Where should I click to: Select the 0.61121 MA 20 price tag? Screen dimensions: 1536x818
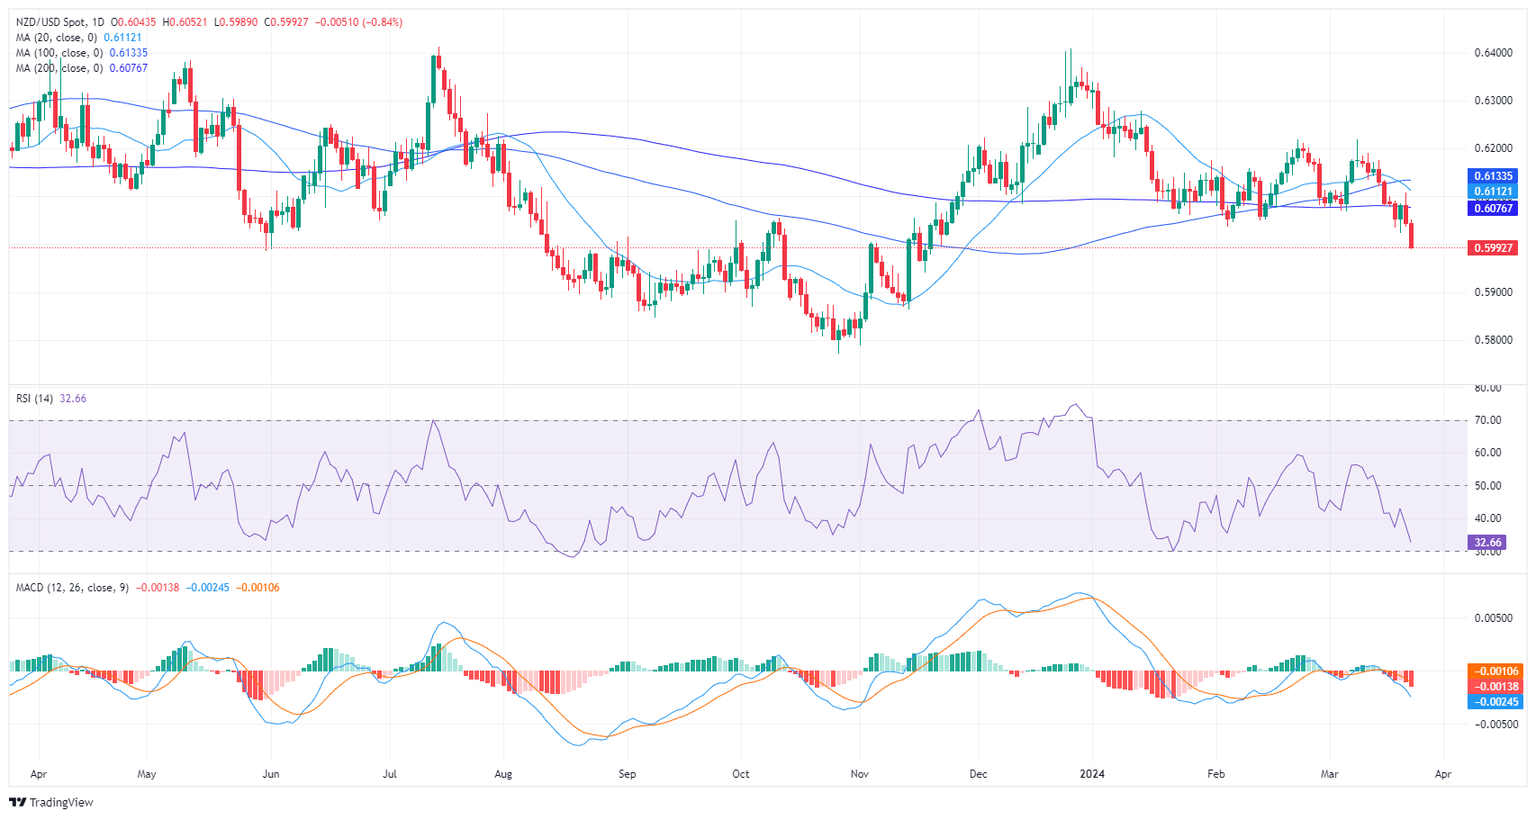[x=1495, y=192]
